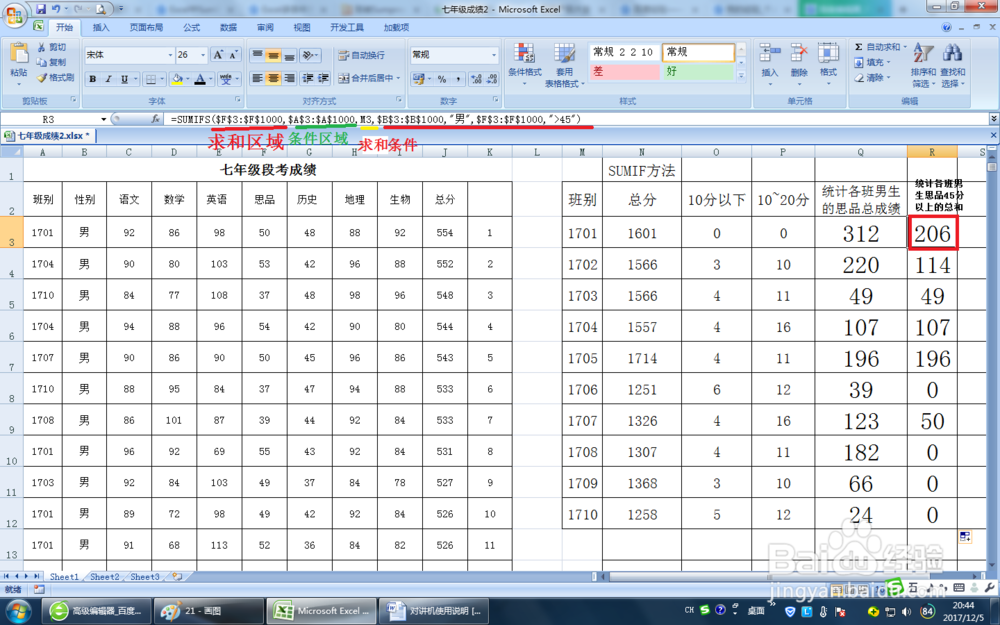
Task: Click the 自动换行 wrap text button
Action: (x=362, y=55)
